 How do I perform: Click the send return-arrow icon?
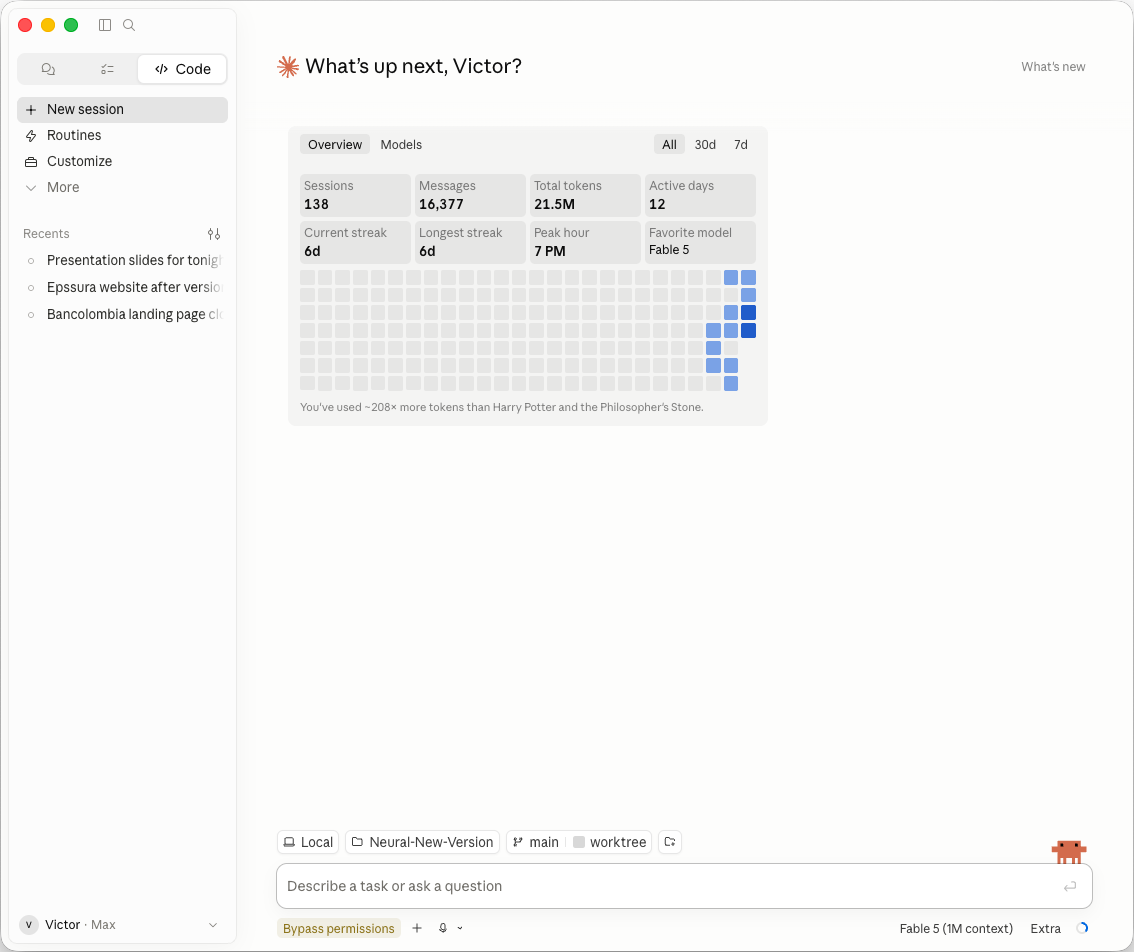[1070, 887]
